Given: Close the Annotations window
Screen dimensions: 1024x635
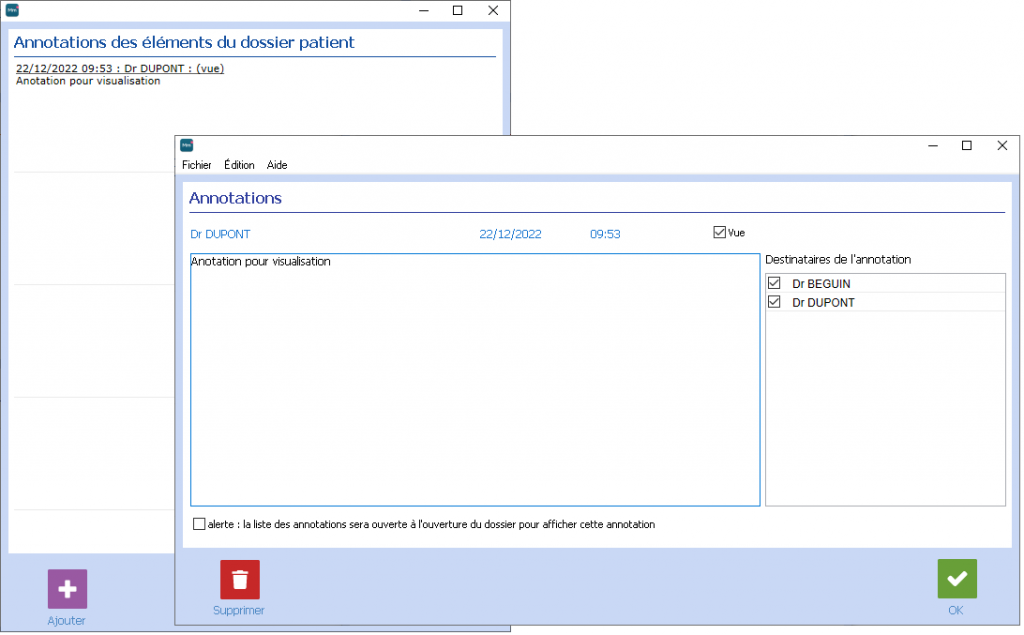Looking at the screenshot, I should pos(1004,146).
